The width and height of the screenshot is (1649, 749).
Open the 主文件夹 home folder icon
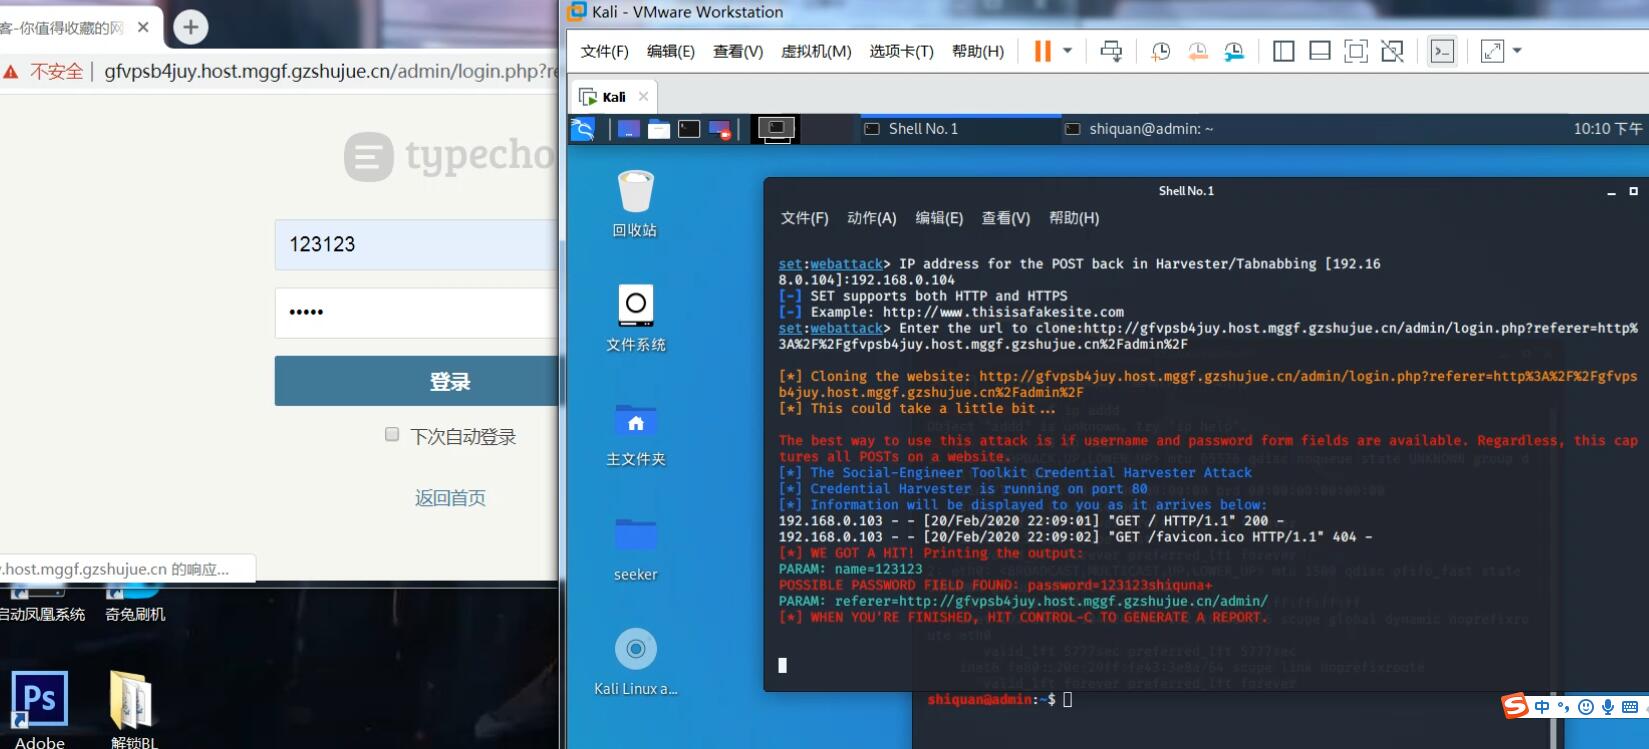[x=635, y=433]
